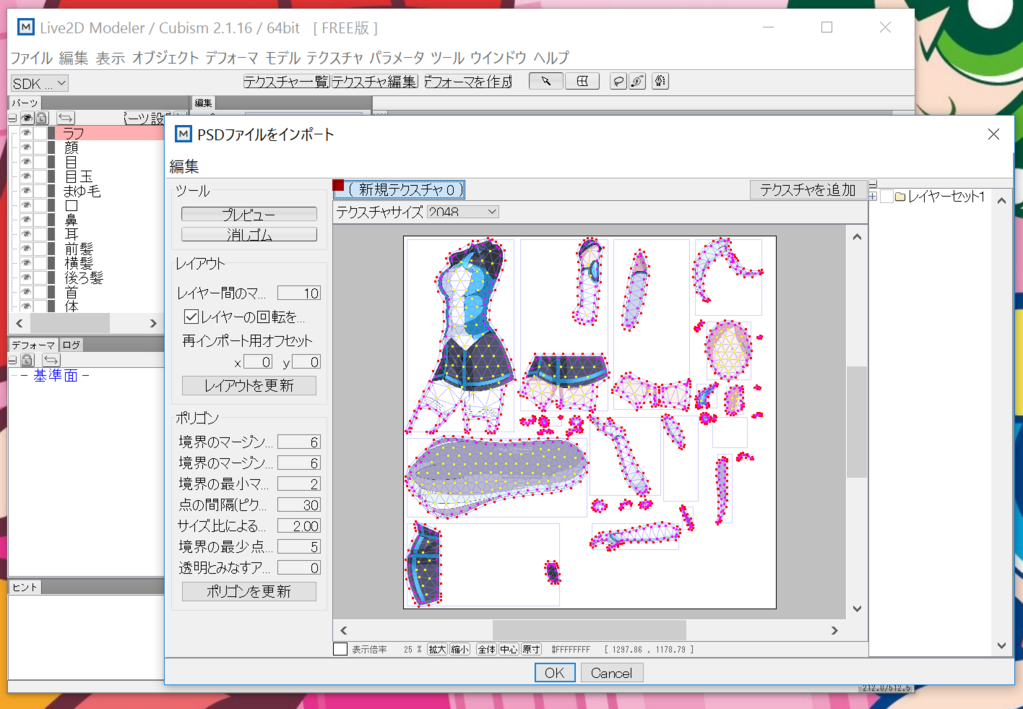Toggle the レイヤーの回転 checkbox
The width and height of the screenshot is (1023, 709).
point(191,317)
